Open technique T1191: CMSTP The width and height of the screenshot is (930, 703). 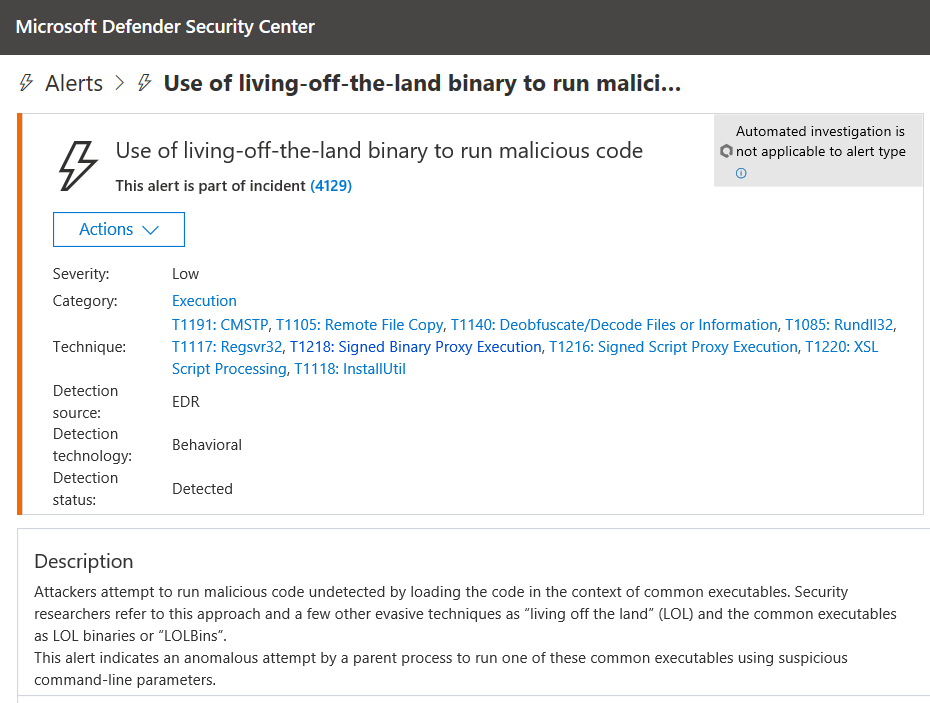tap(220, 325)
